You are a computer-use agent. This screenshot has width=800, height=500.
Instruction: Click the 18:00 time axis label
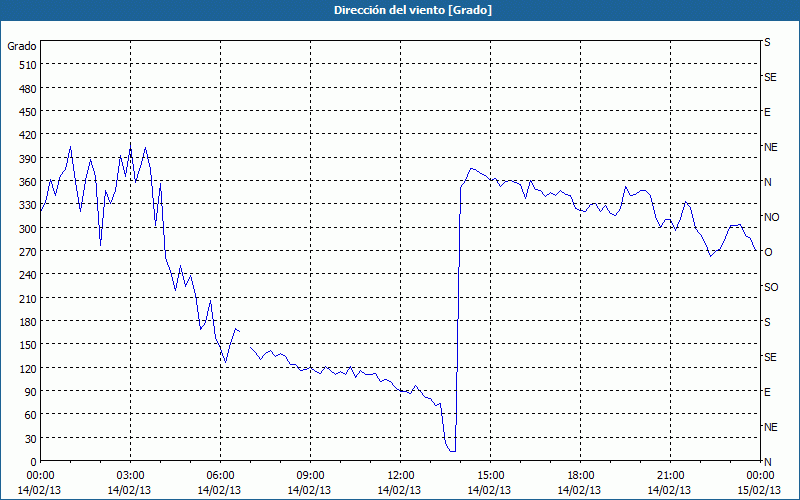(580, 476)
